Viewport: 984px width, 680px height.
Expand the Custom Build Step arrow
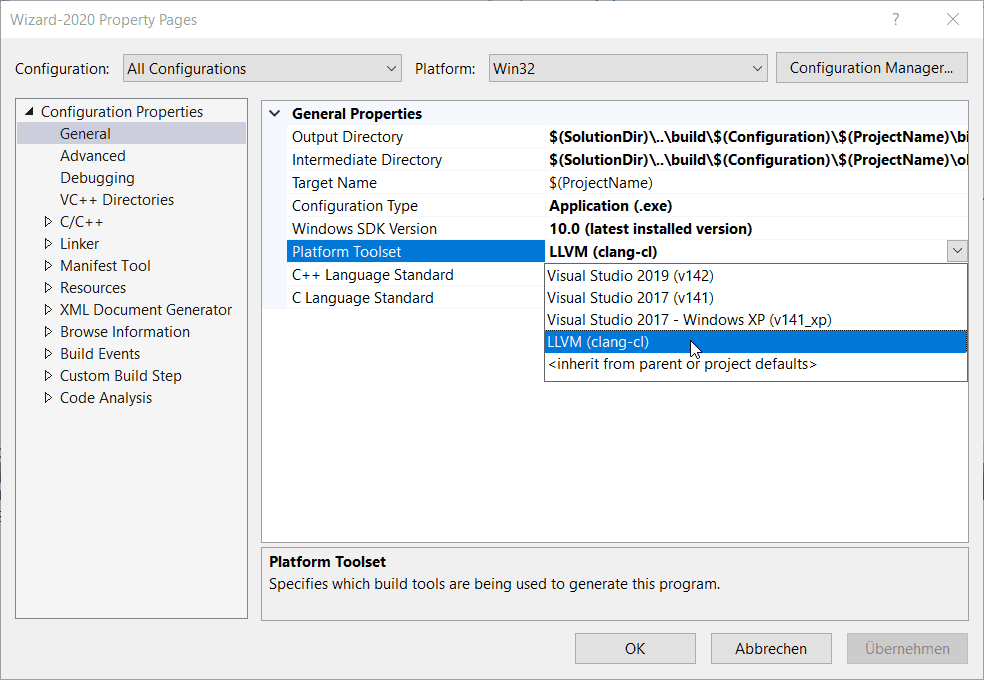point(48,375)
